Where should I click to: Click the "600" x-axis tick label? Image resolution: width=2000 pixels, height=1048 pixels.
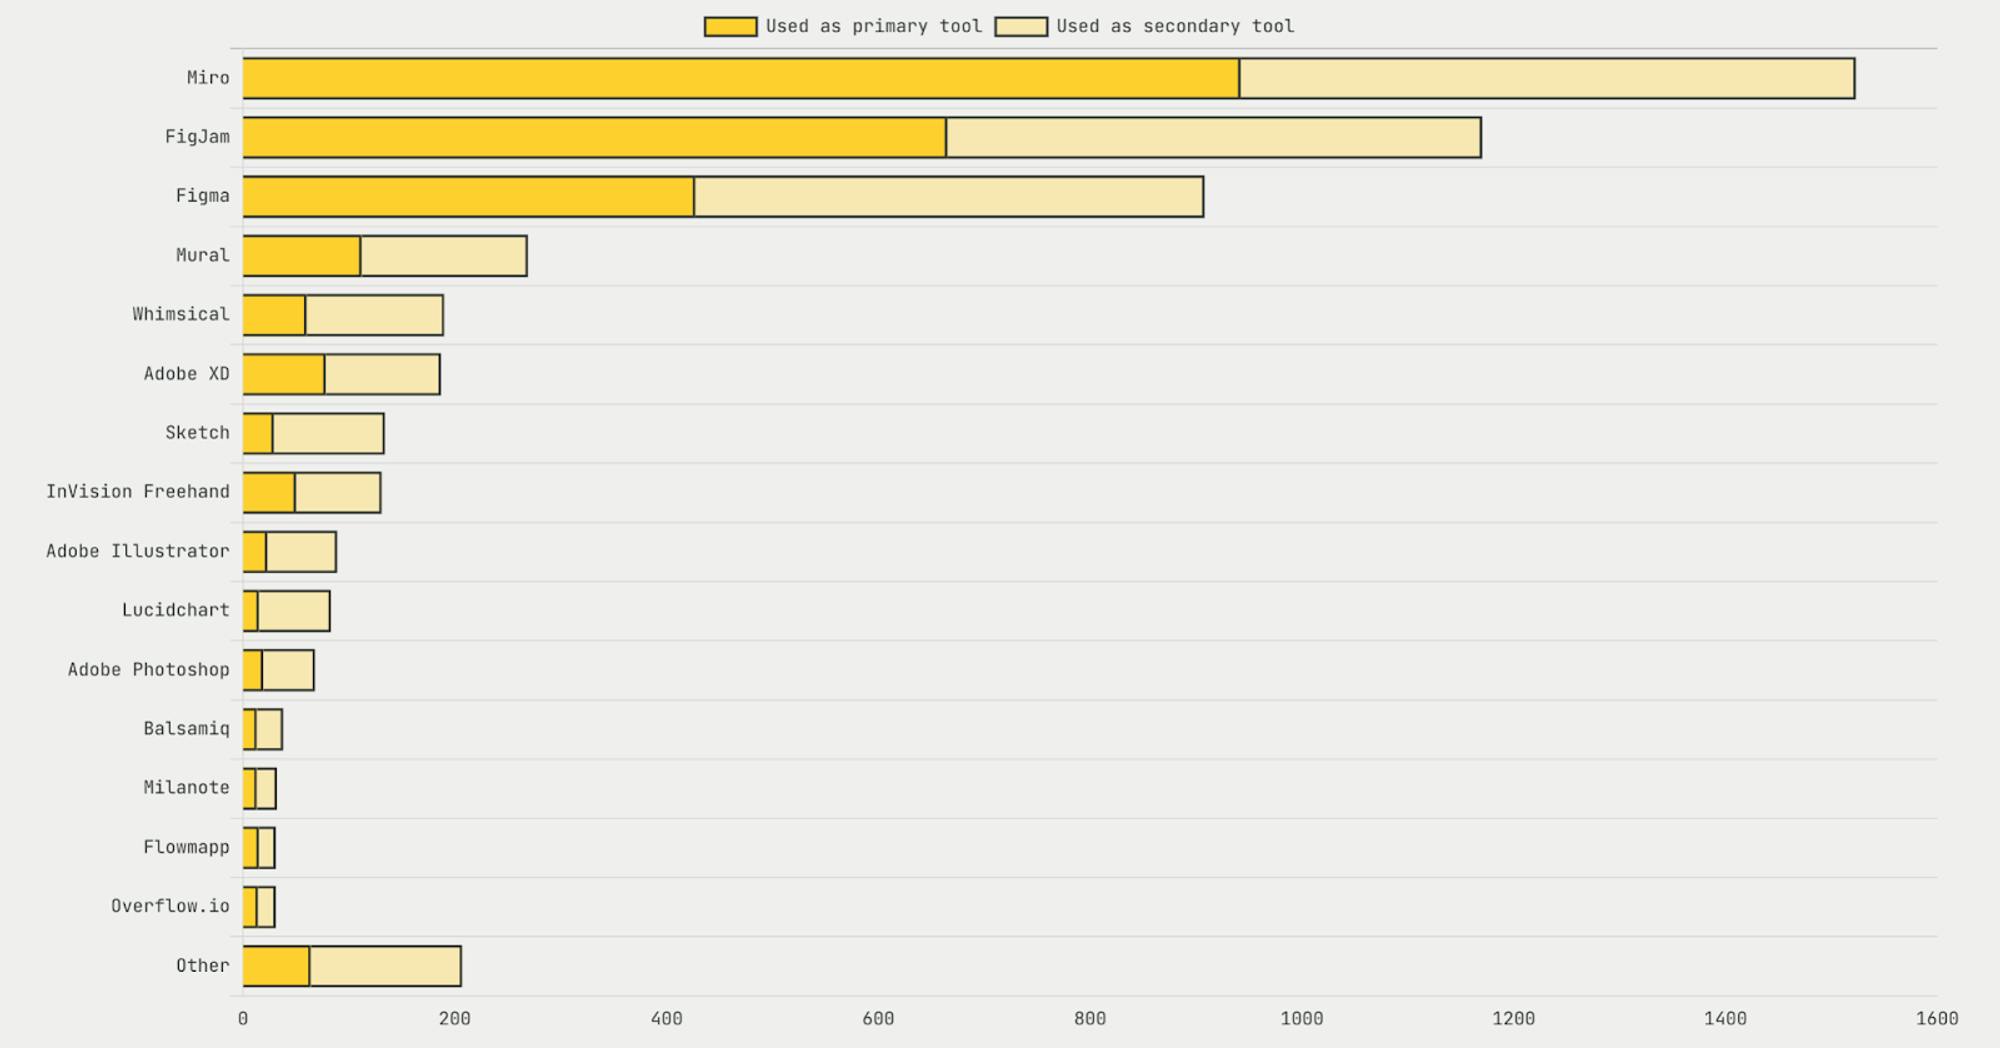pos(878,1019)
